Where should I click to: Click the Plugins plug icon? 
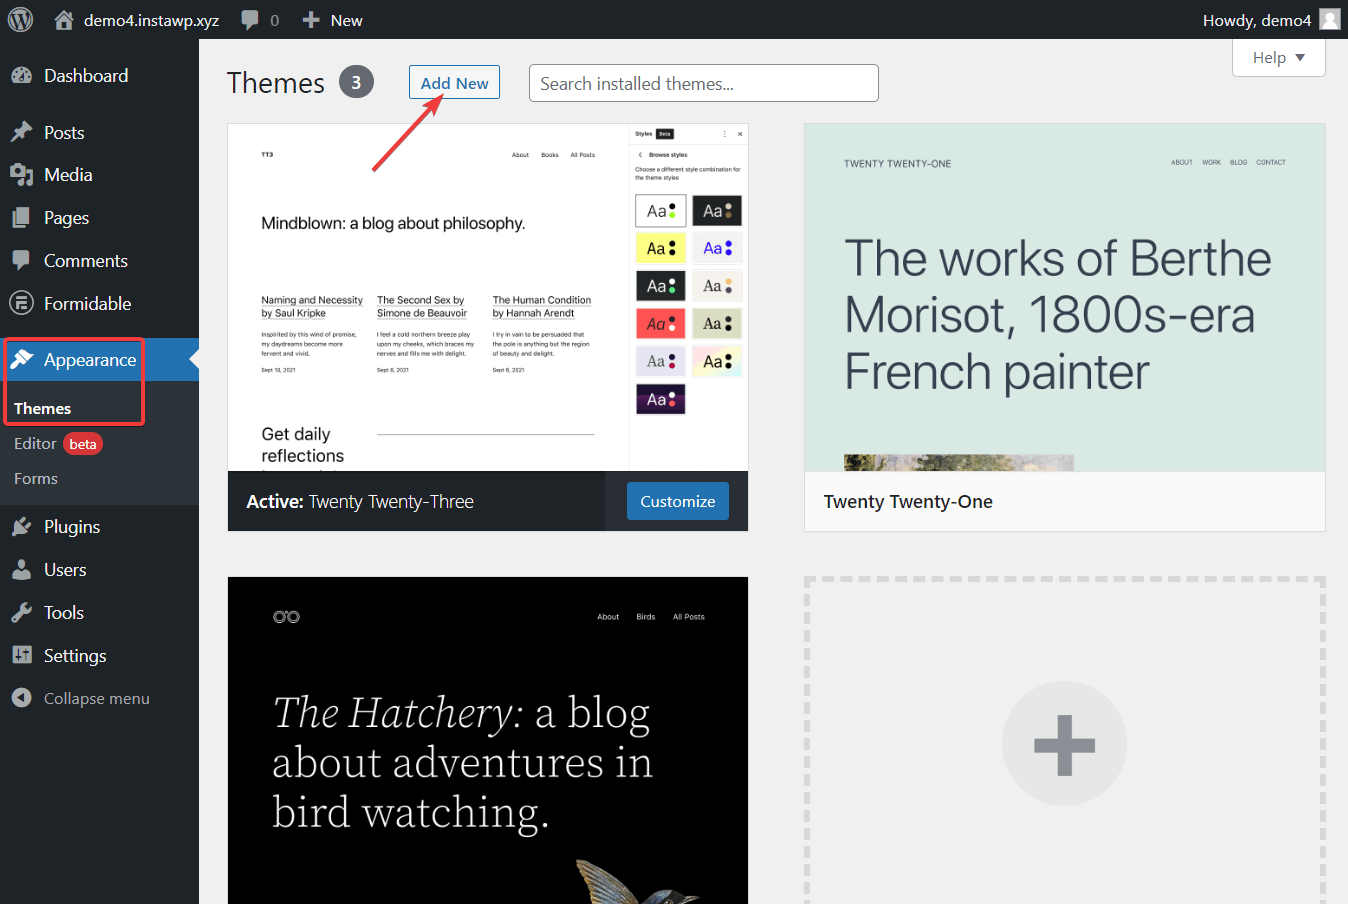click(x=22, y=526)
